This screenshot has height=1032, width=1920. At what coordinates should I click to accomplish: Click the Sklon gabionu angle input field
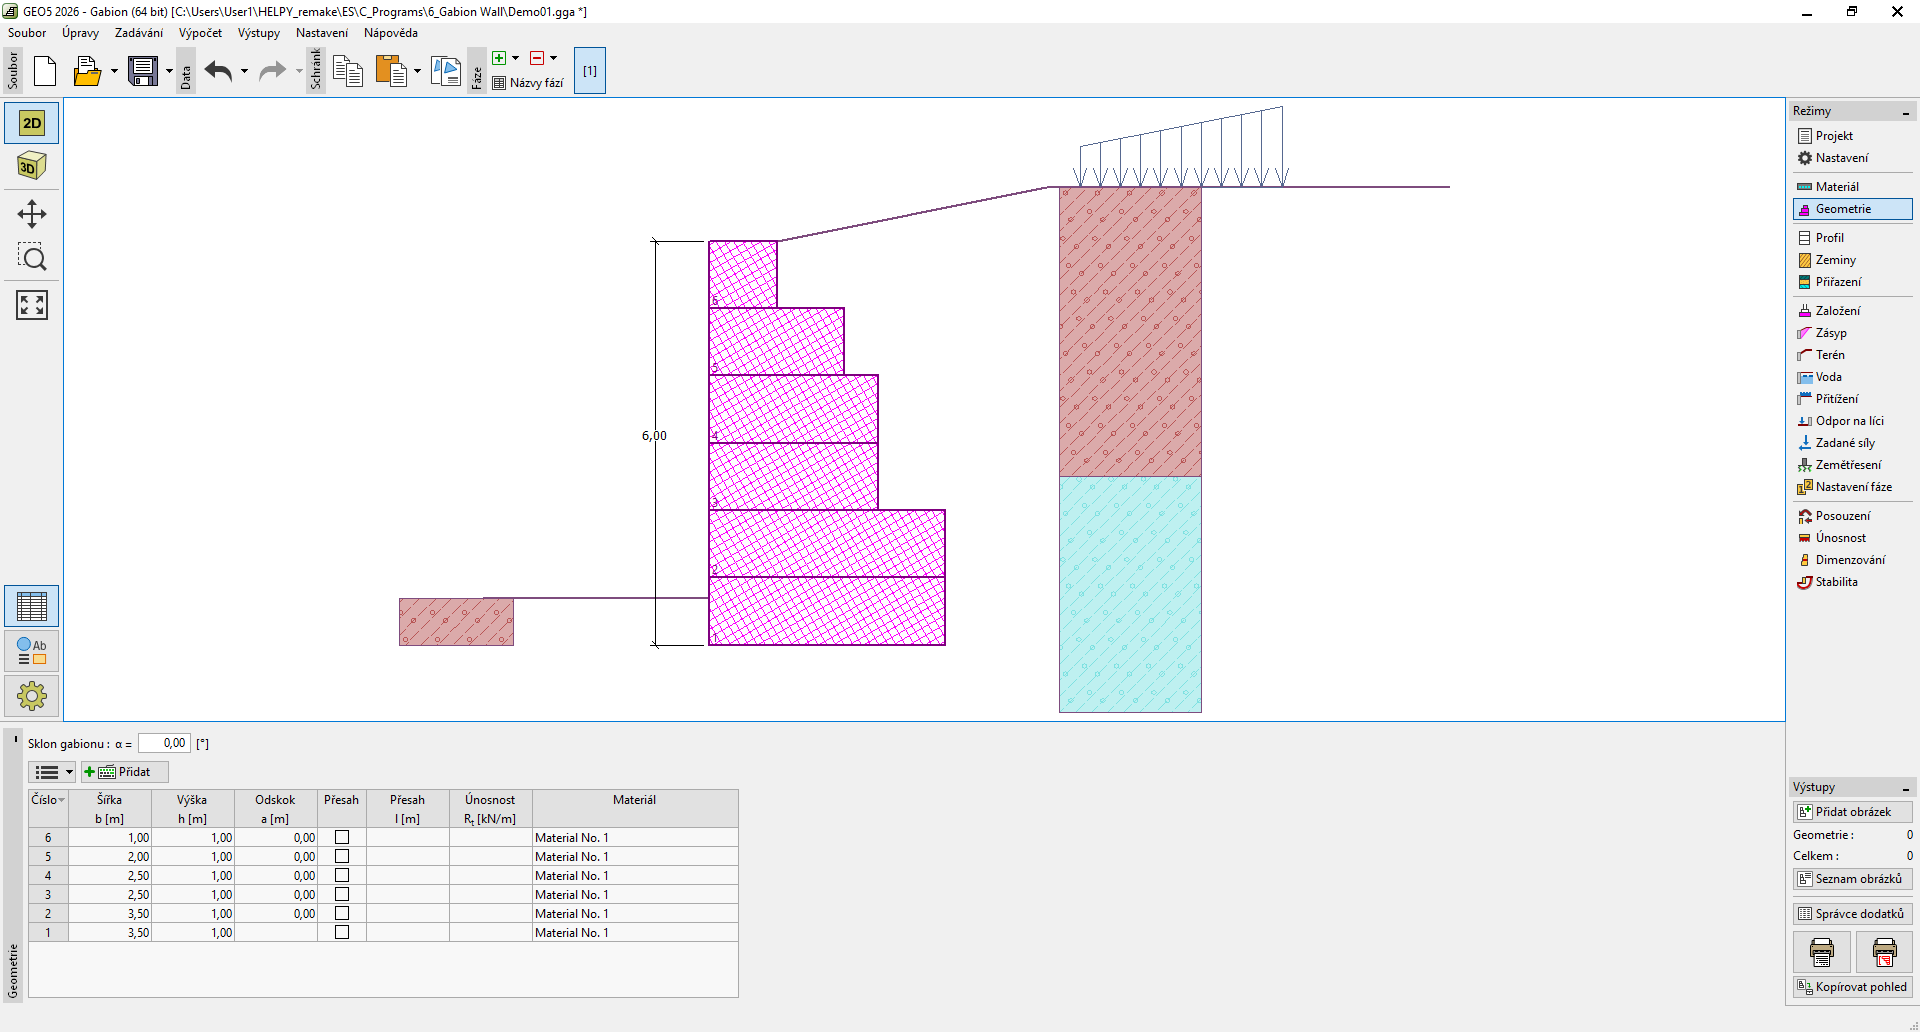point(164,743)
